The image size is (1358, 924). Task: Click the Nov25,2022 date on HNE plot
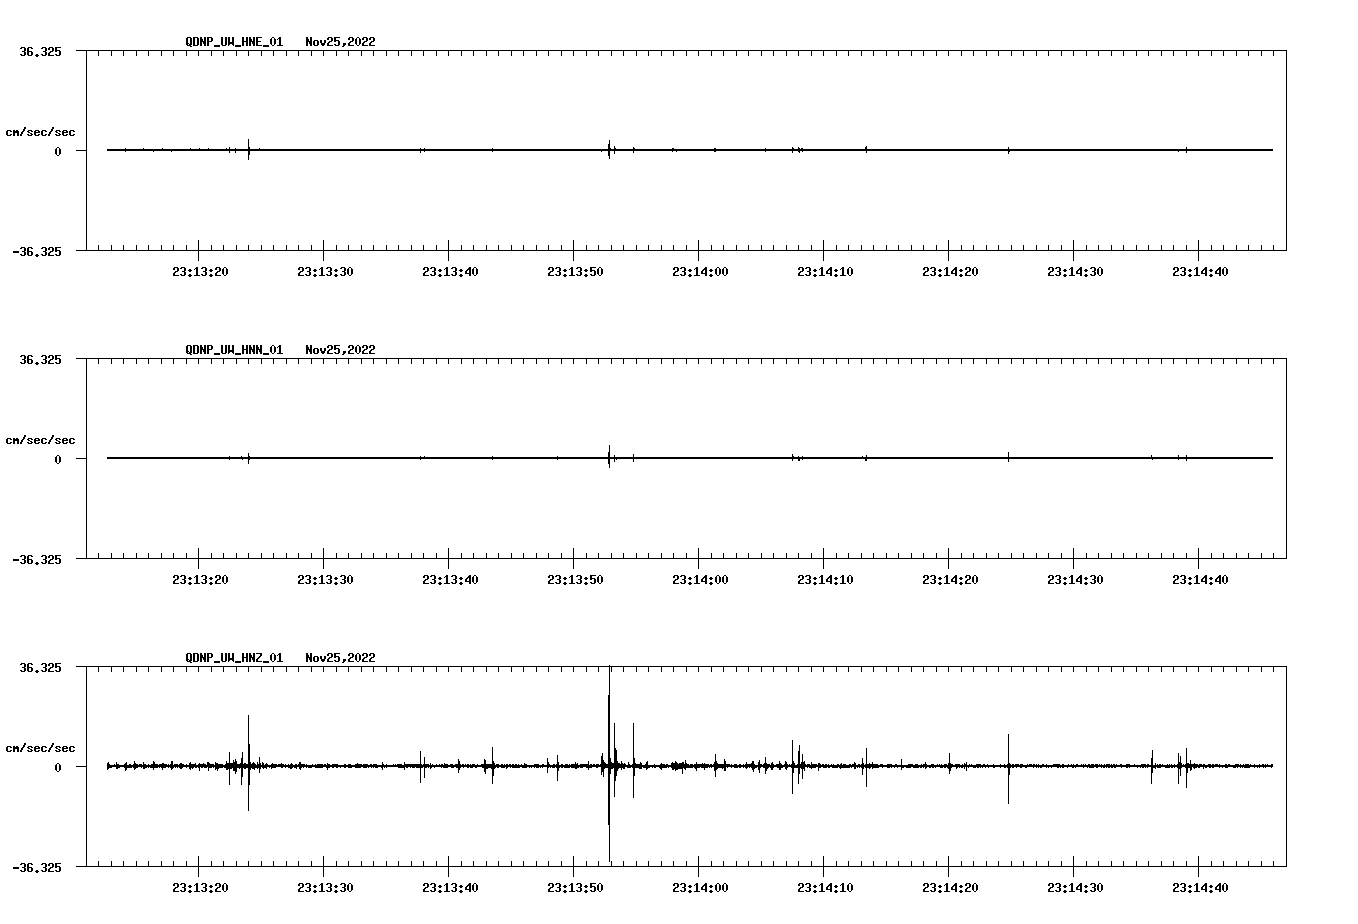point(340,42)
